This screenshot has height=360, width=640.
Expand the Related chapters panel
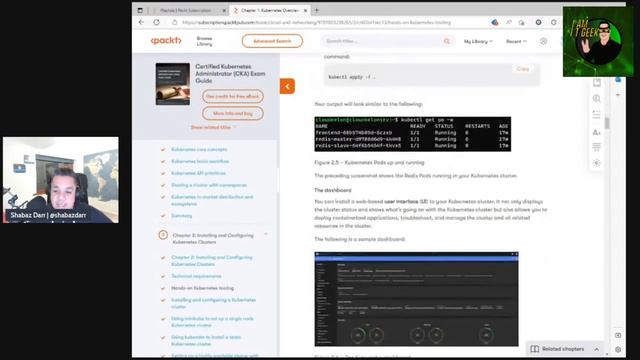pyautogui.click(x=565, y=349)
